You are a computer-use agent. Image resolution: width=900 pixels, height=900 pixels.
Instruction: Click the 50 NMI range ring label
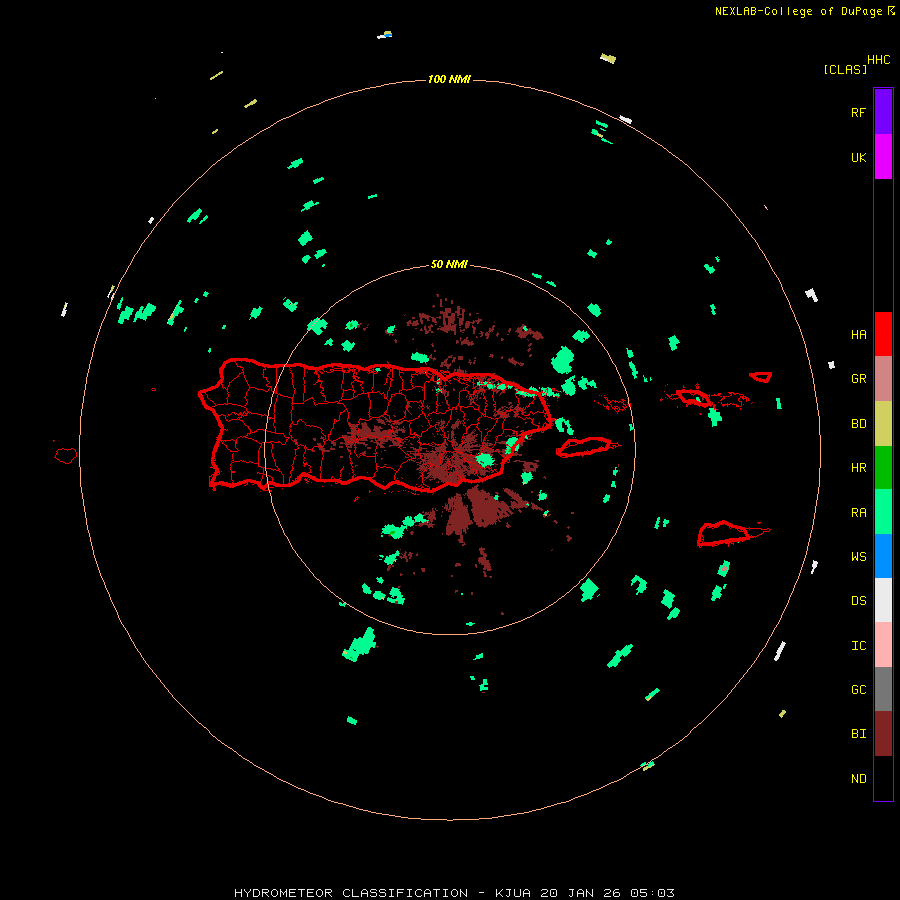pos(449,264)
